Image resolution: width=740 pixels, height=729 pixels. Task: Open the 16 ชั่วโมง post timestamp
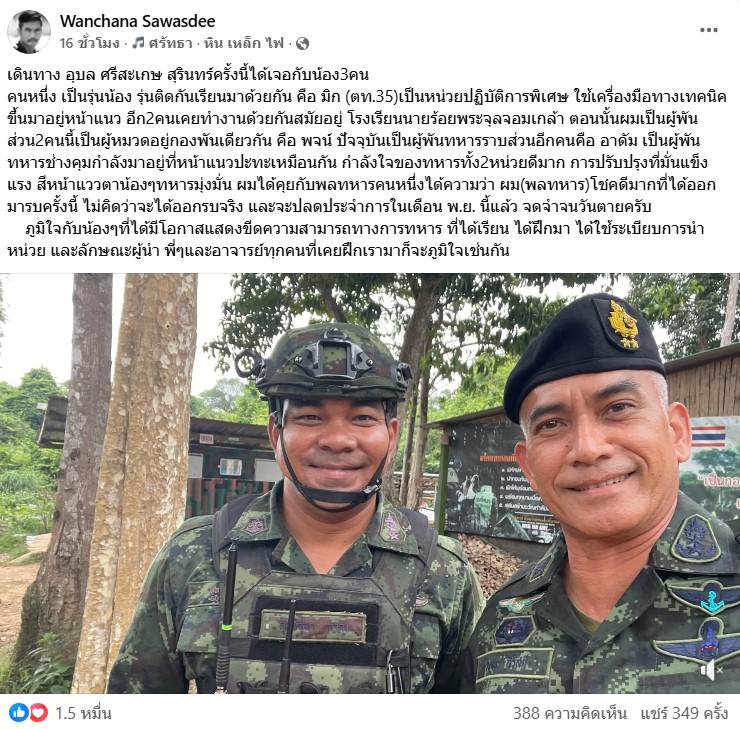(x=89, y=43)
